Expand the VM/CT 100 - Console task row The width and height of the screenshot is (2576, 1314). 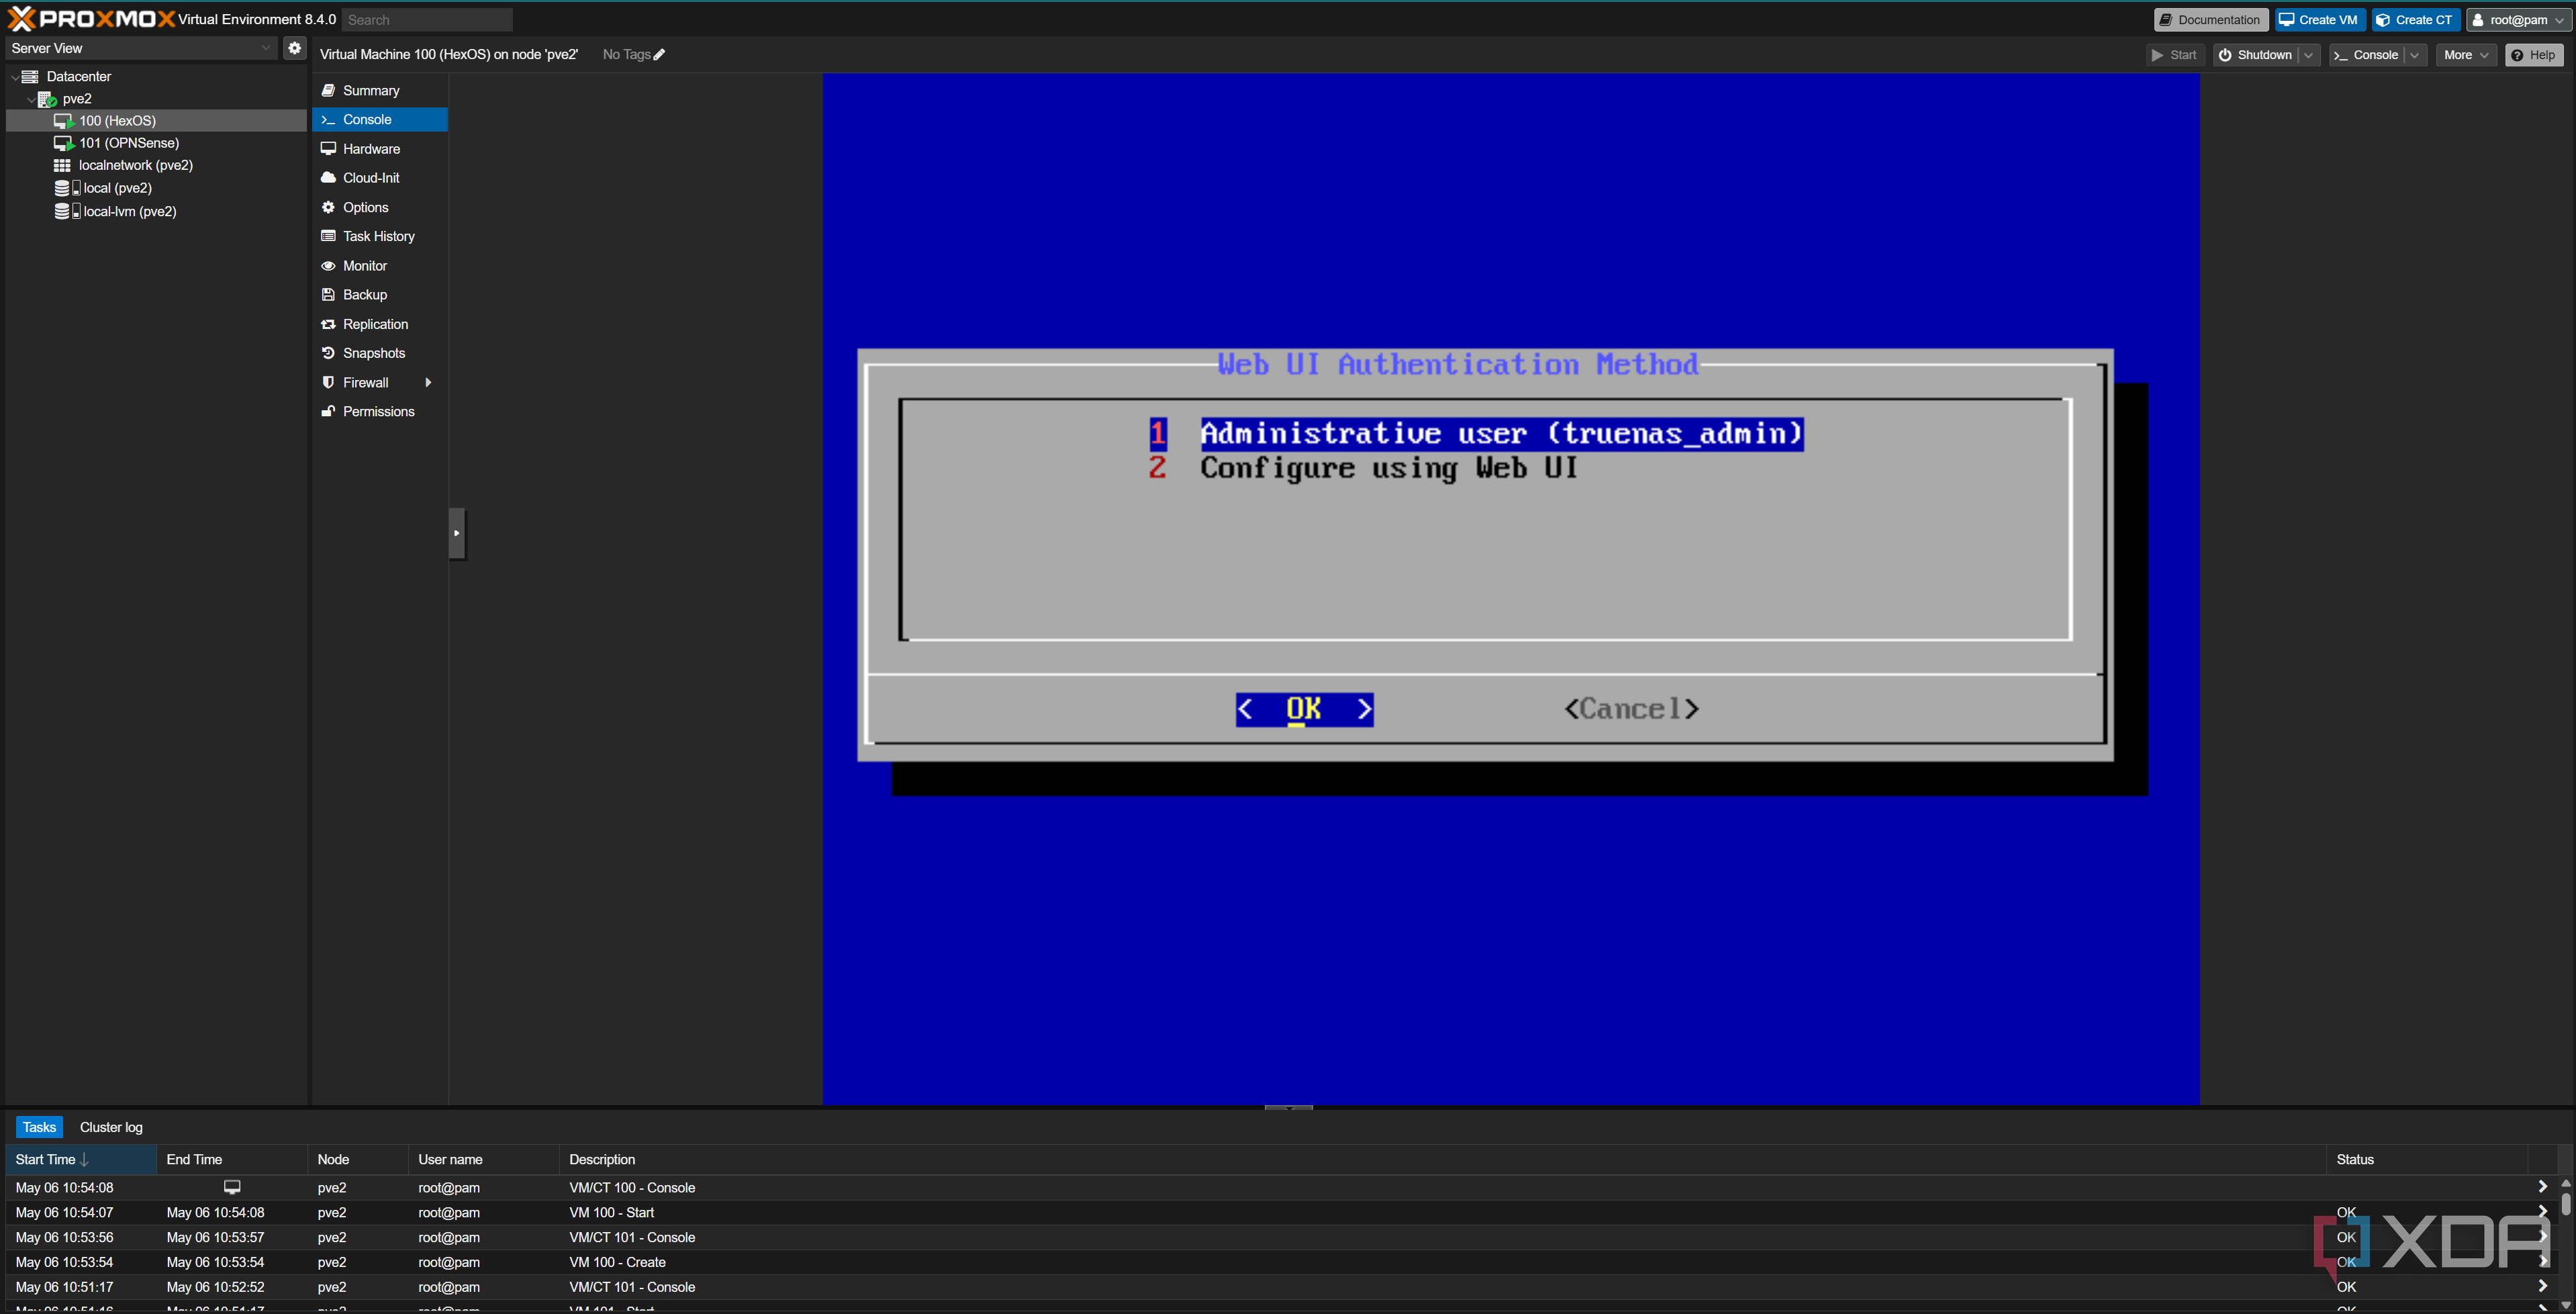2542,1187
